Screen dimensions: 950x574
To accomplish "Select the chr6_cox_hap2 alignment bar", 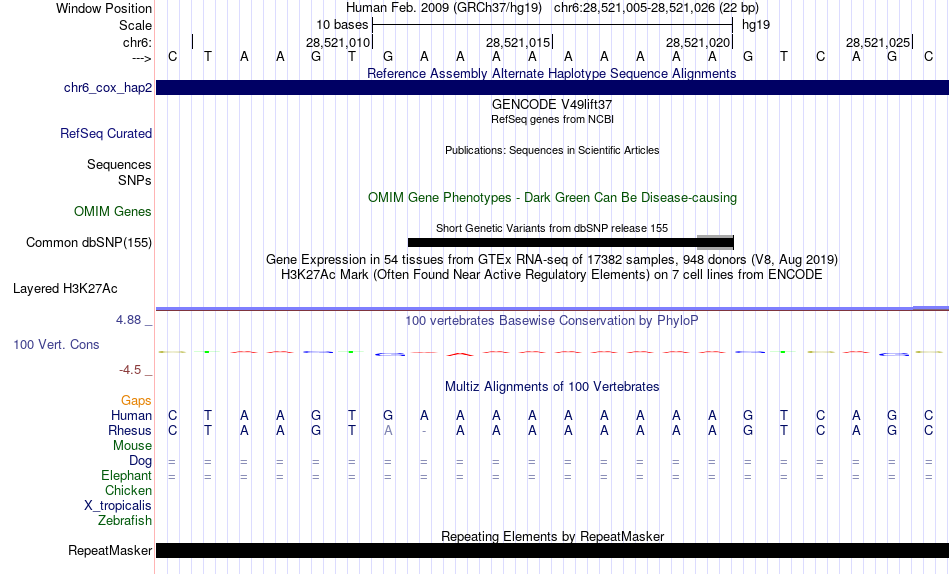I will click(553, 88).
